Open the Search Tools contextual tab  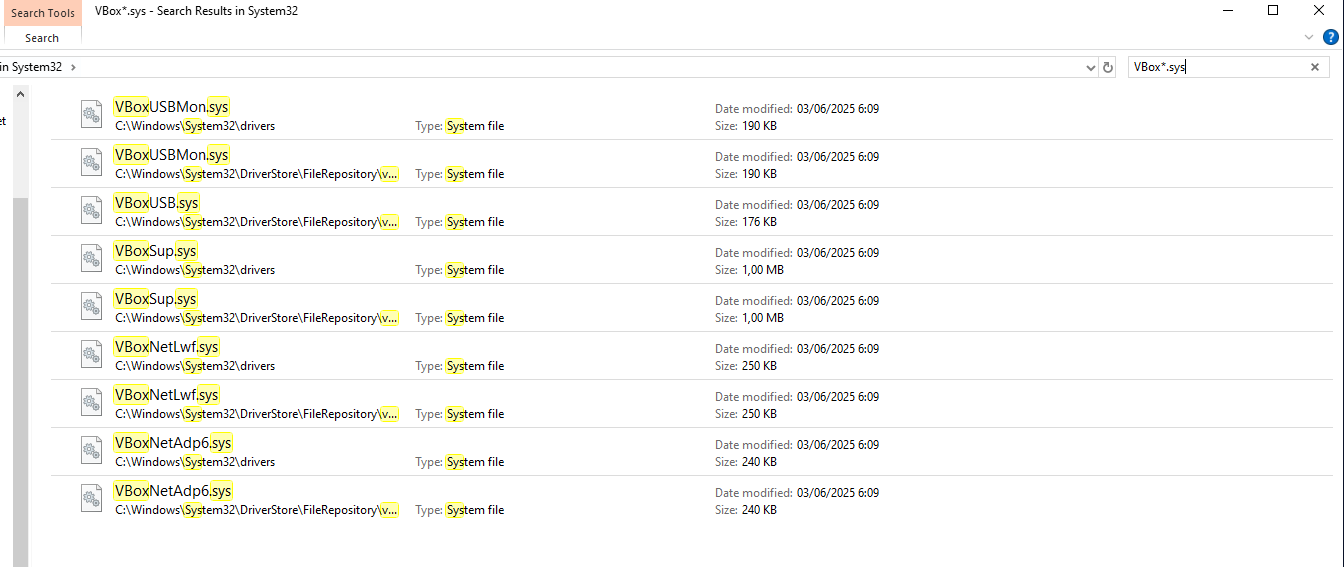[x=43, y=13]
